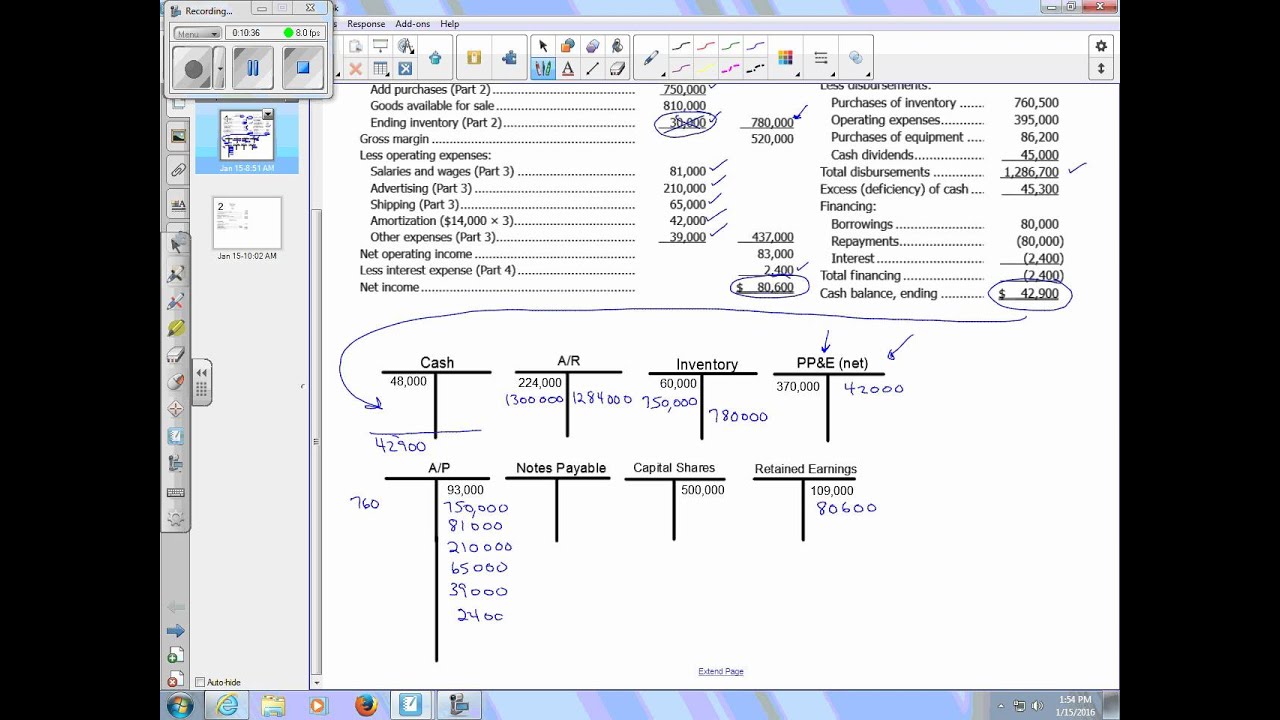
Task: Go to the next page arrow
Action: 176,630
